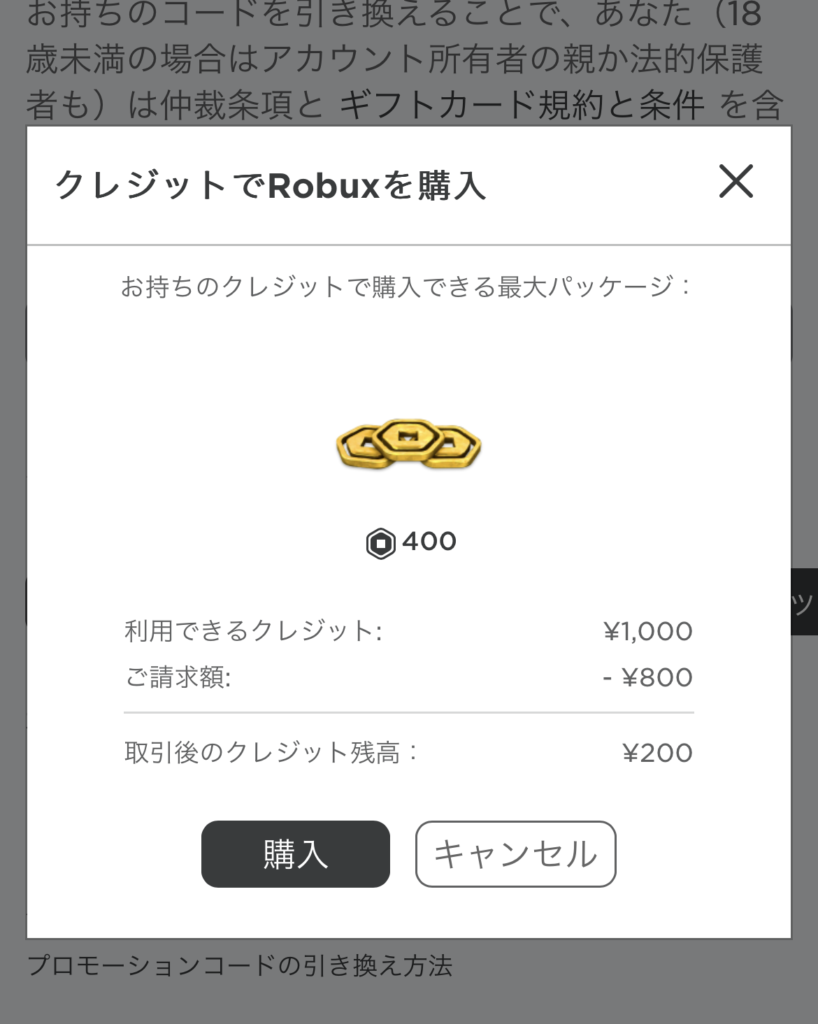This screenshot has height=1024, width=818.
Task: Open プロモーションコードの引き換え方法 help text
Action: tap(240, 965)
